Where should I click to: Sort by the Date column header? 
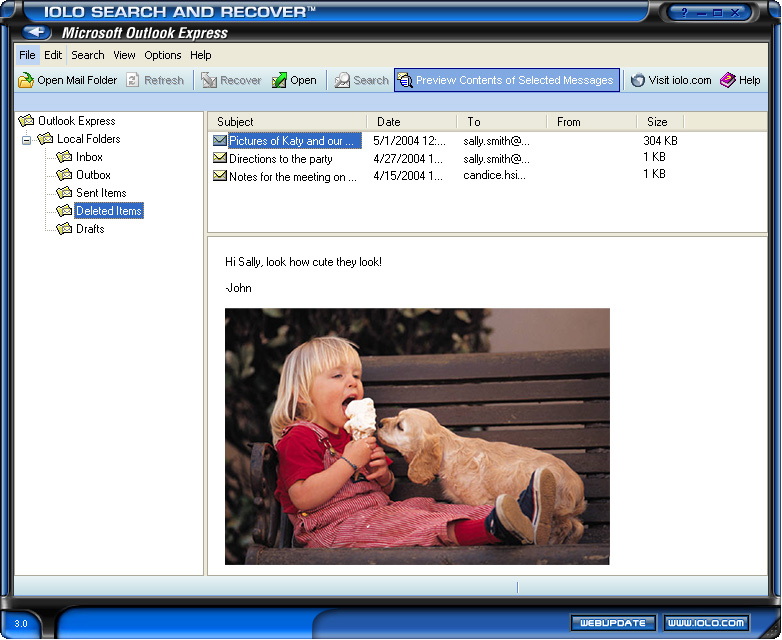click(412, 122)
